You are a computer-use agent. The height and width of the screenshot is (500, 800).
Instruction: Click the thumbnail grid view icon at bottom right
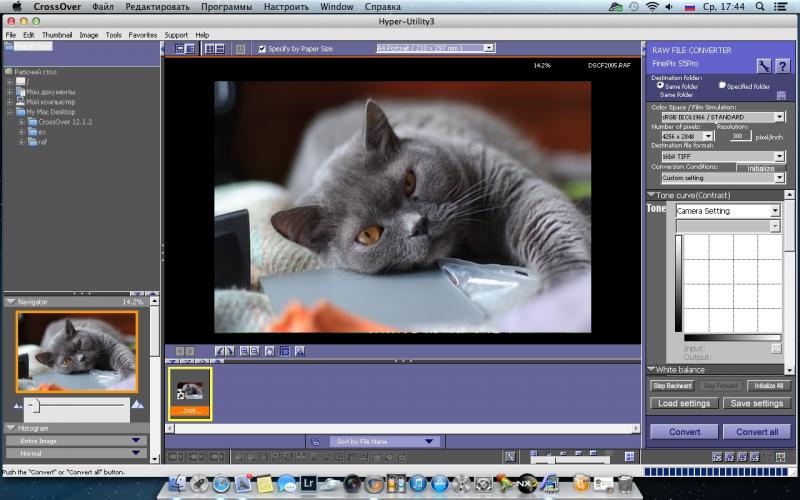630,457
